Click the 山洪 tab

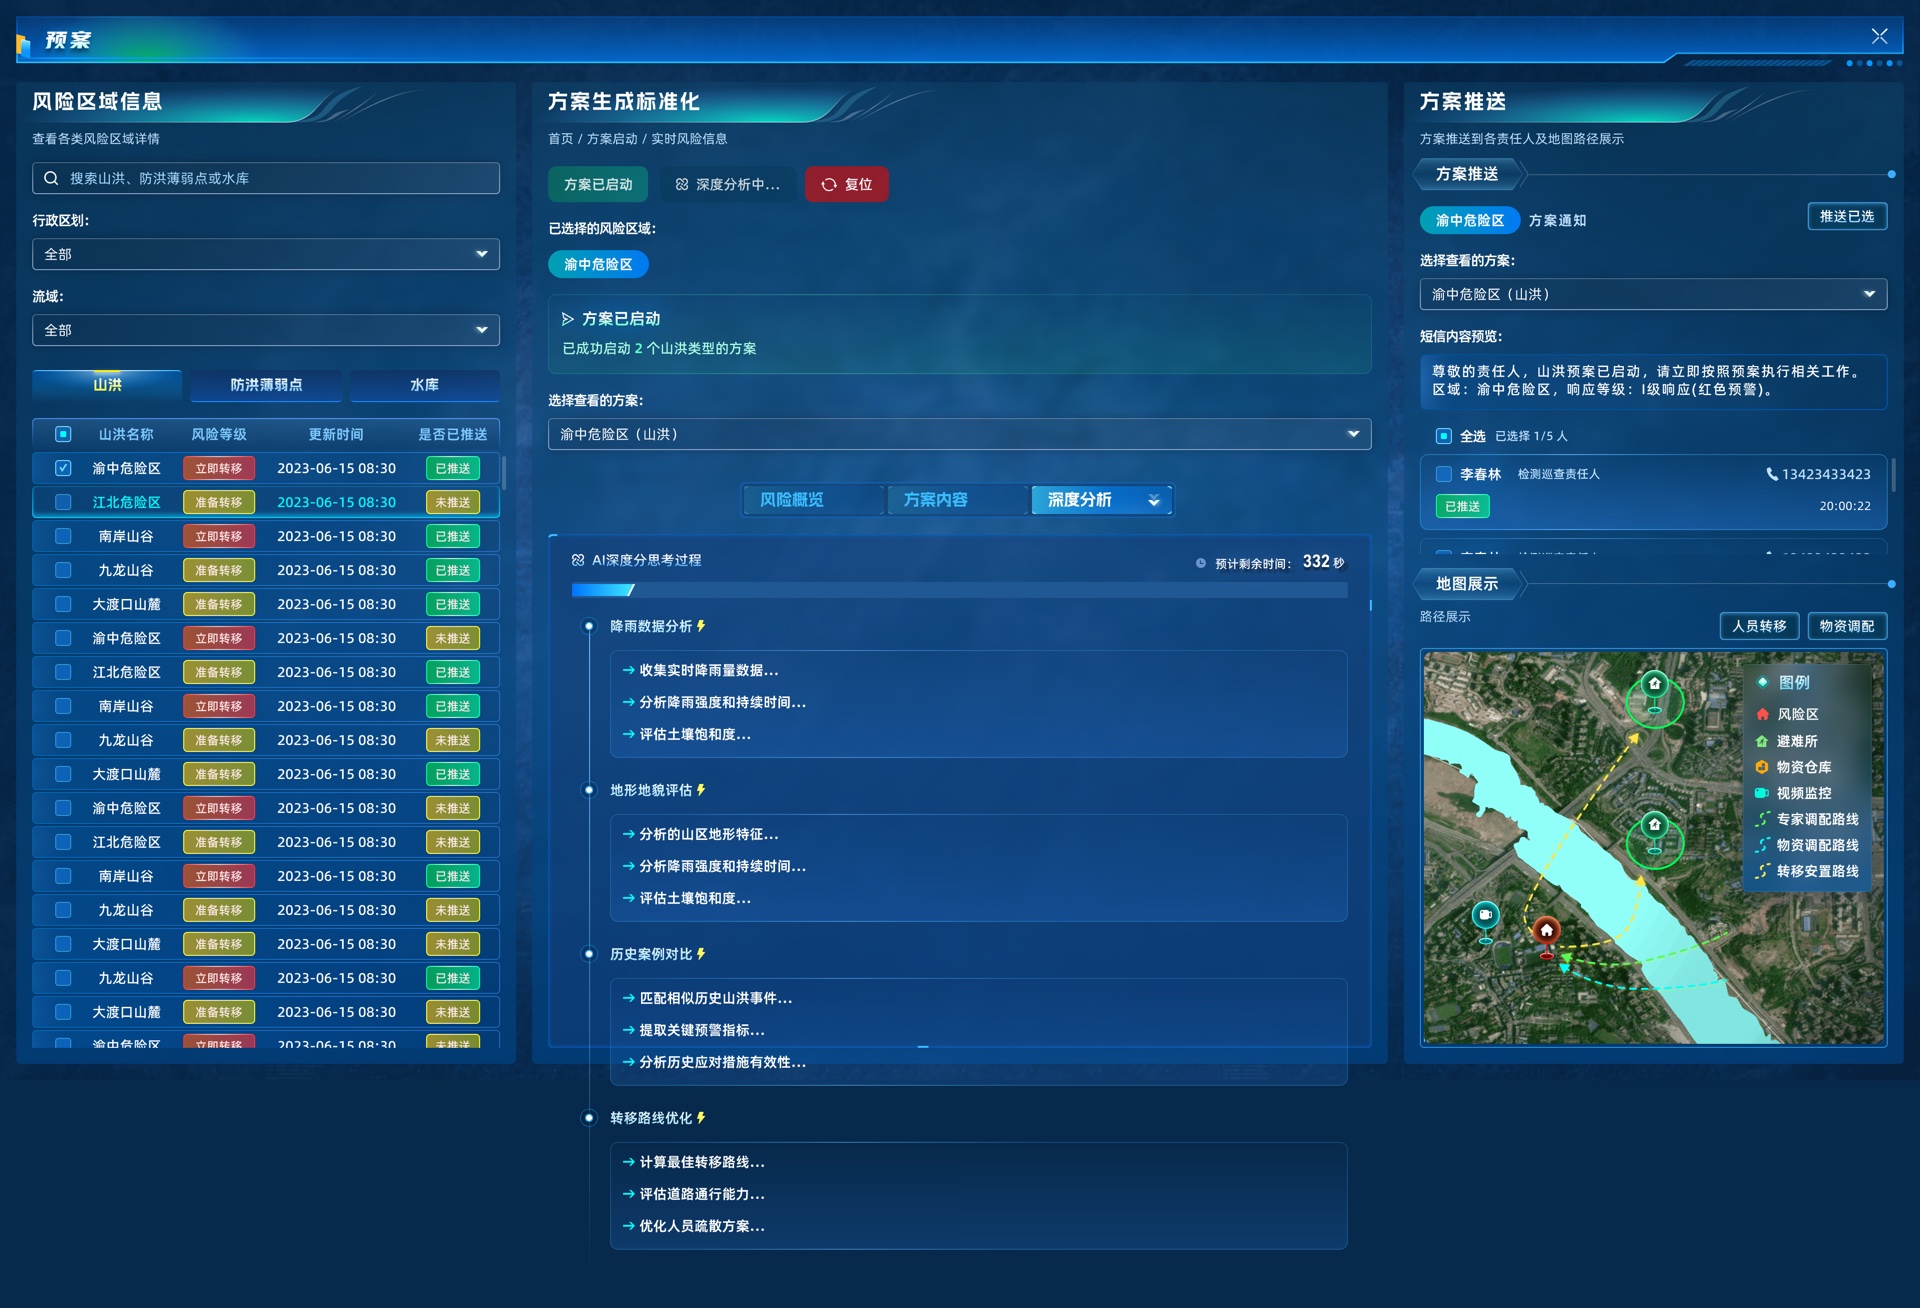[107, 385]
